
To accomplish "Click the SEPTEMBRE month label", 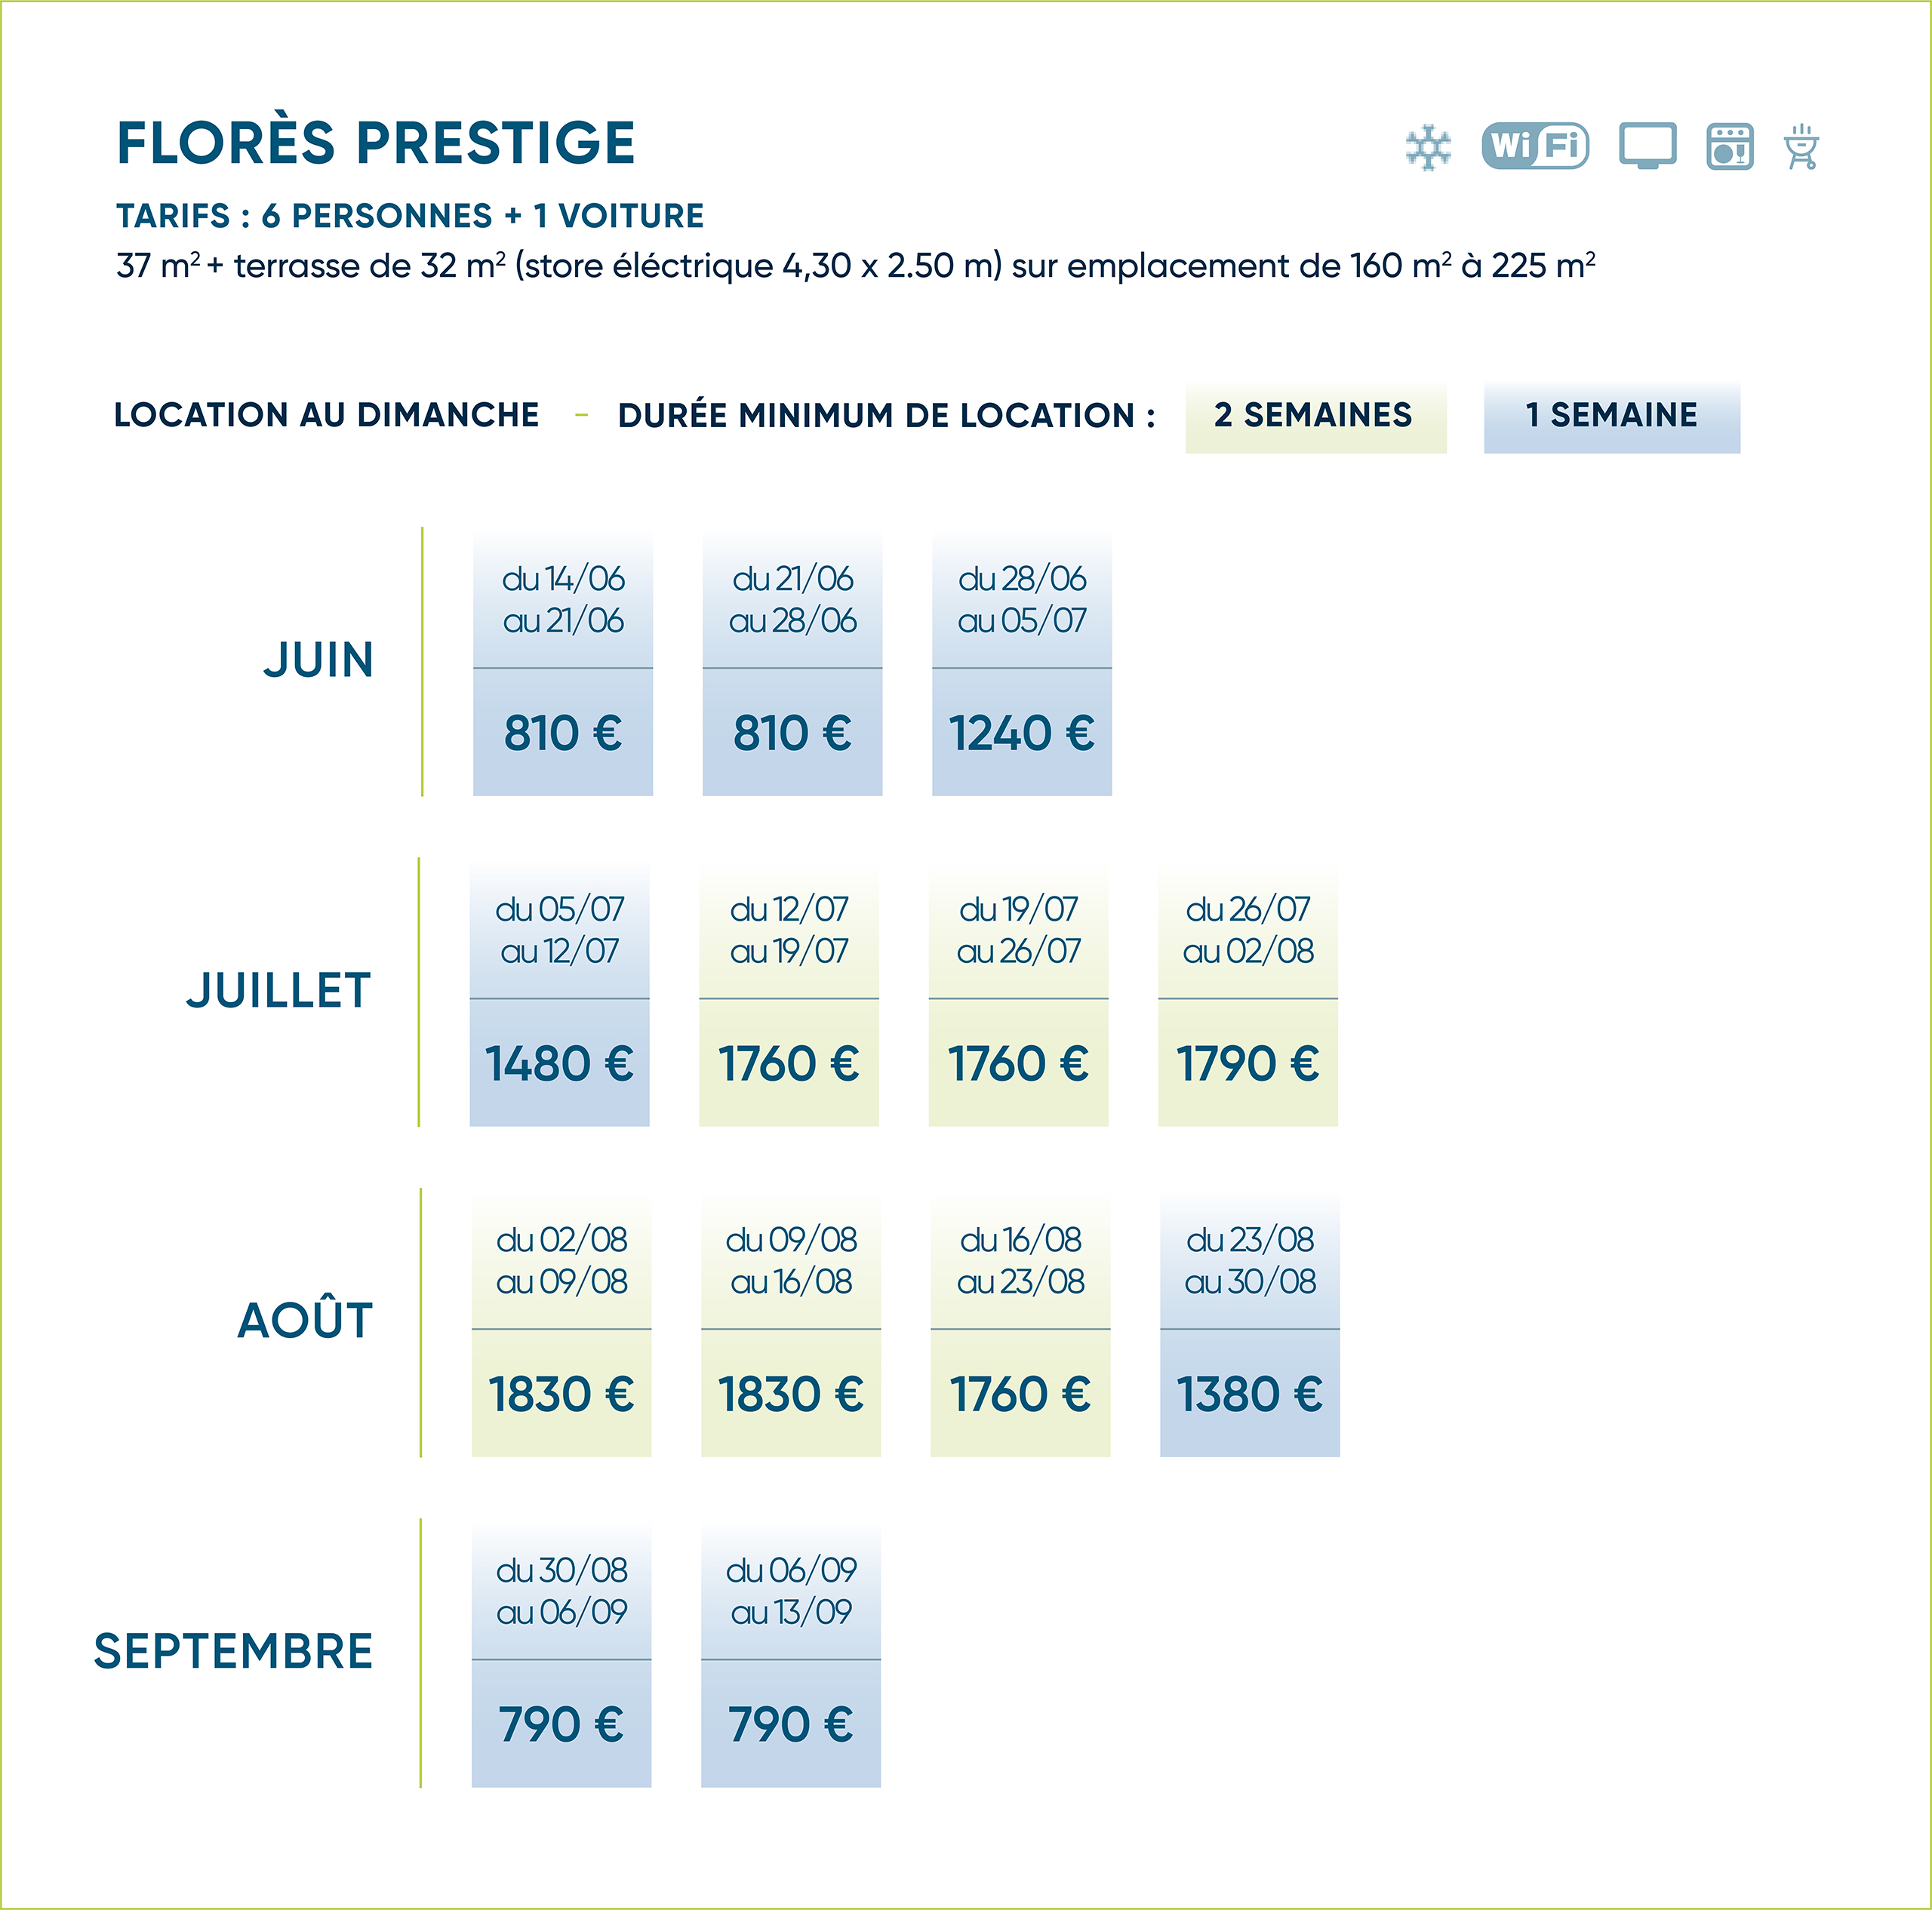I will (233, 1651).
